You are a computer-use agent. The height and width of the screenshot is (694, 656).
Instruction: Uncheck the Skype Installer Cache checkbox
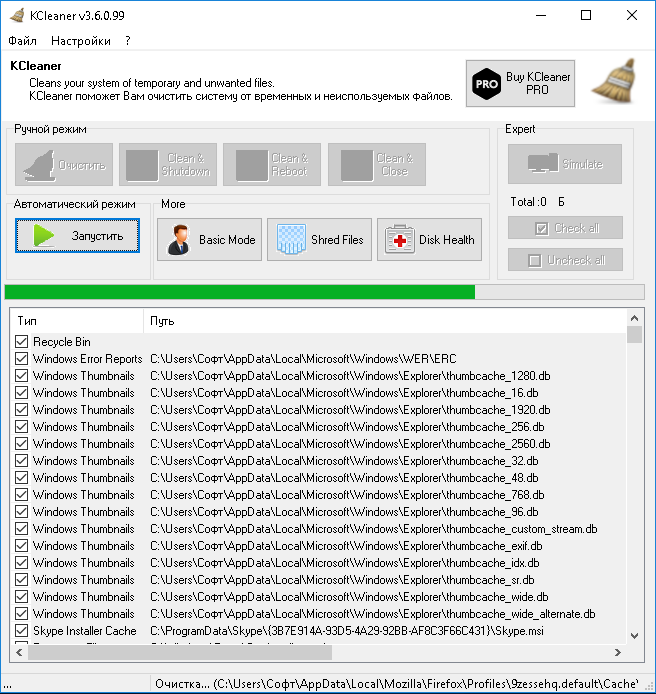tap(21, 630)
